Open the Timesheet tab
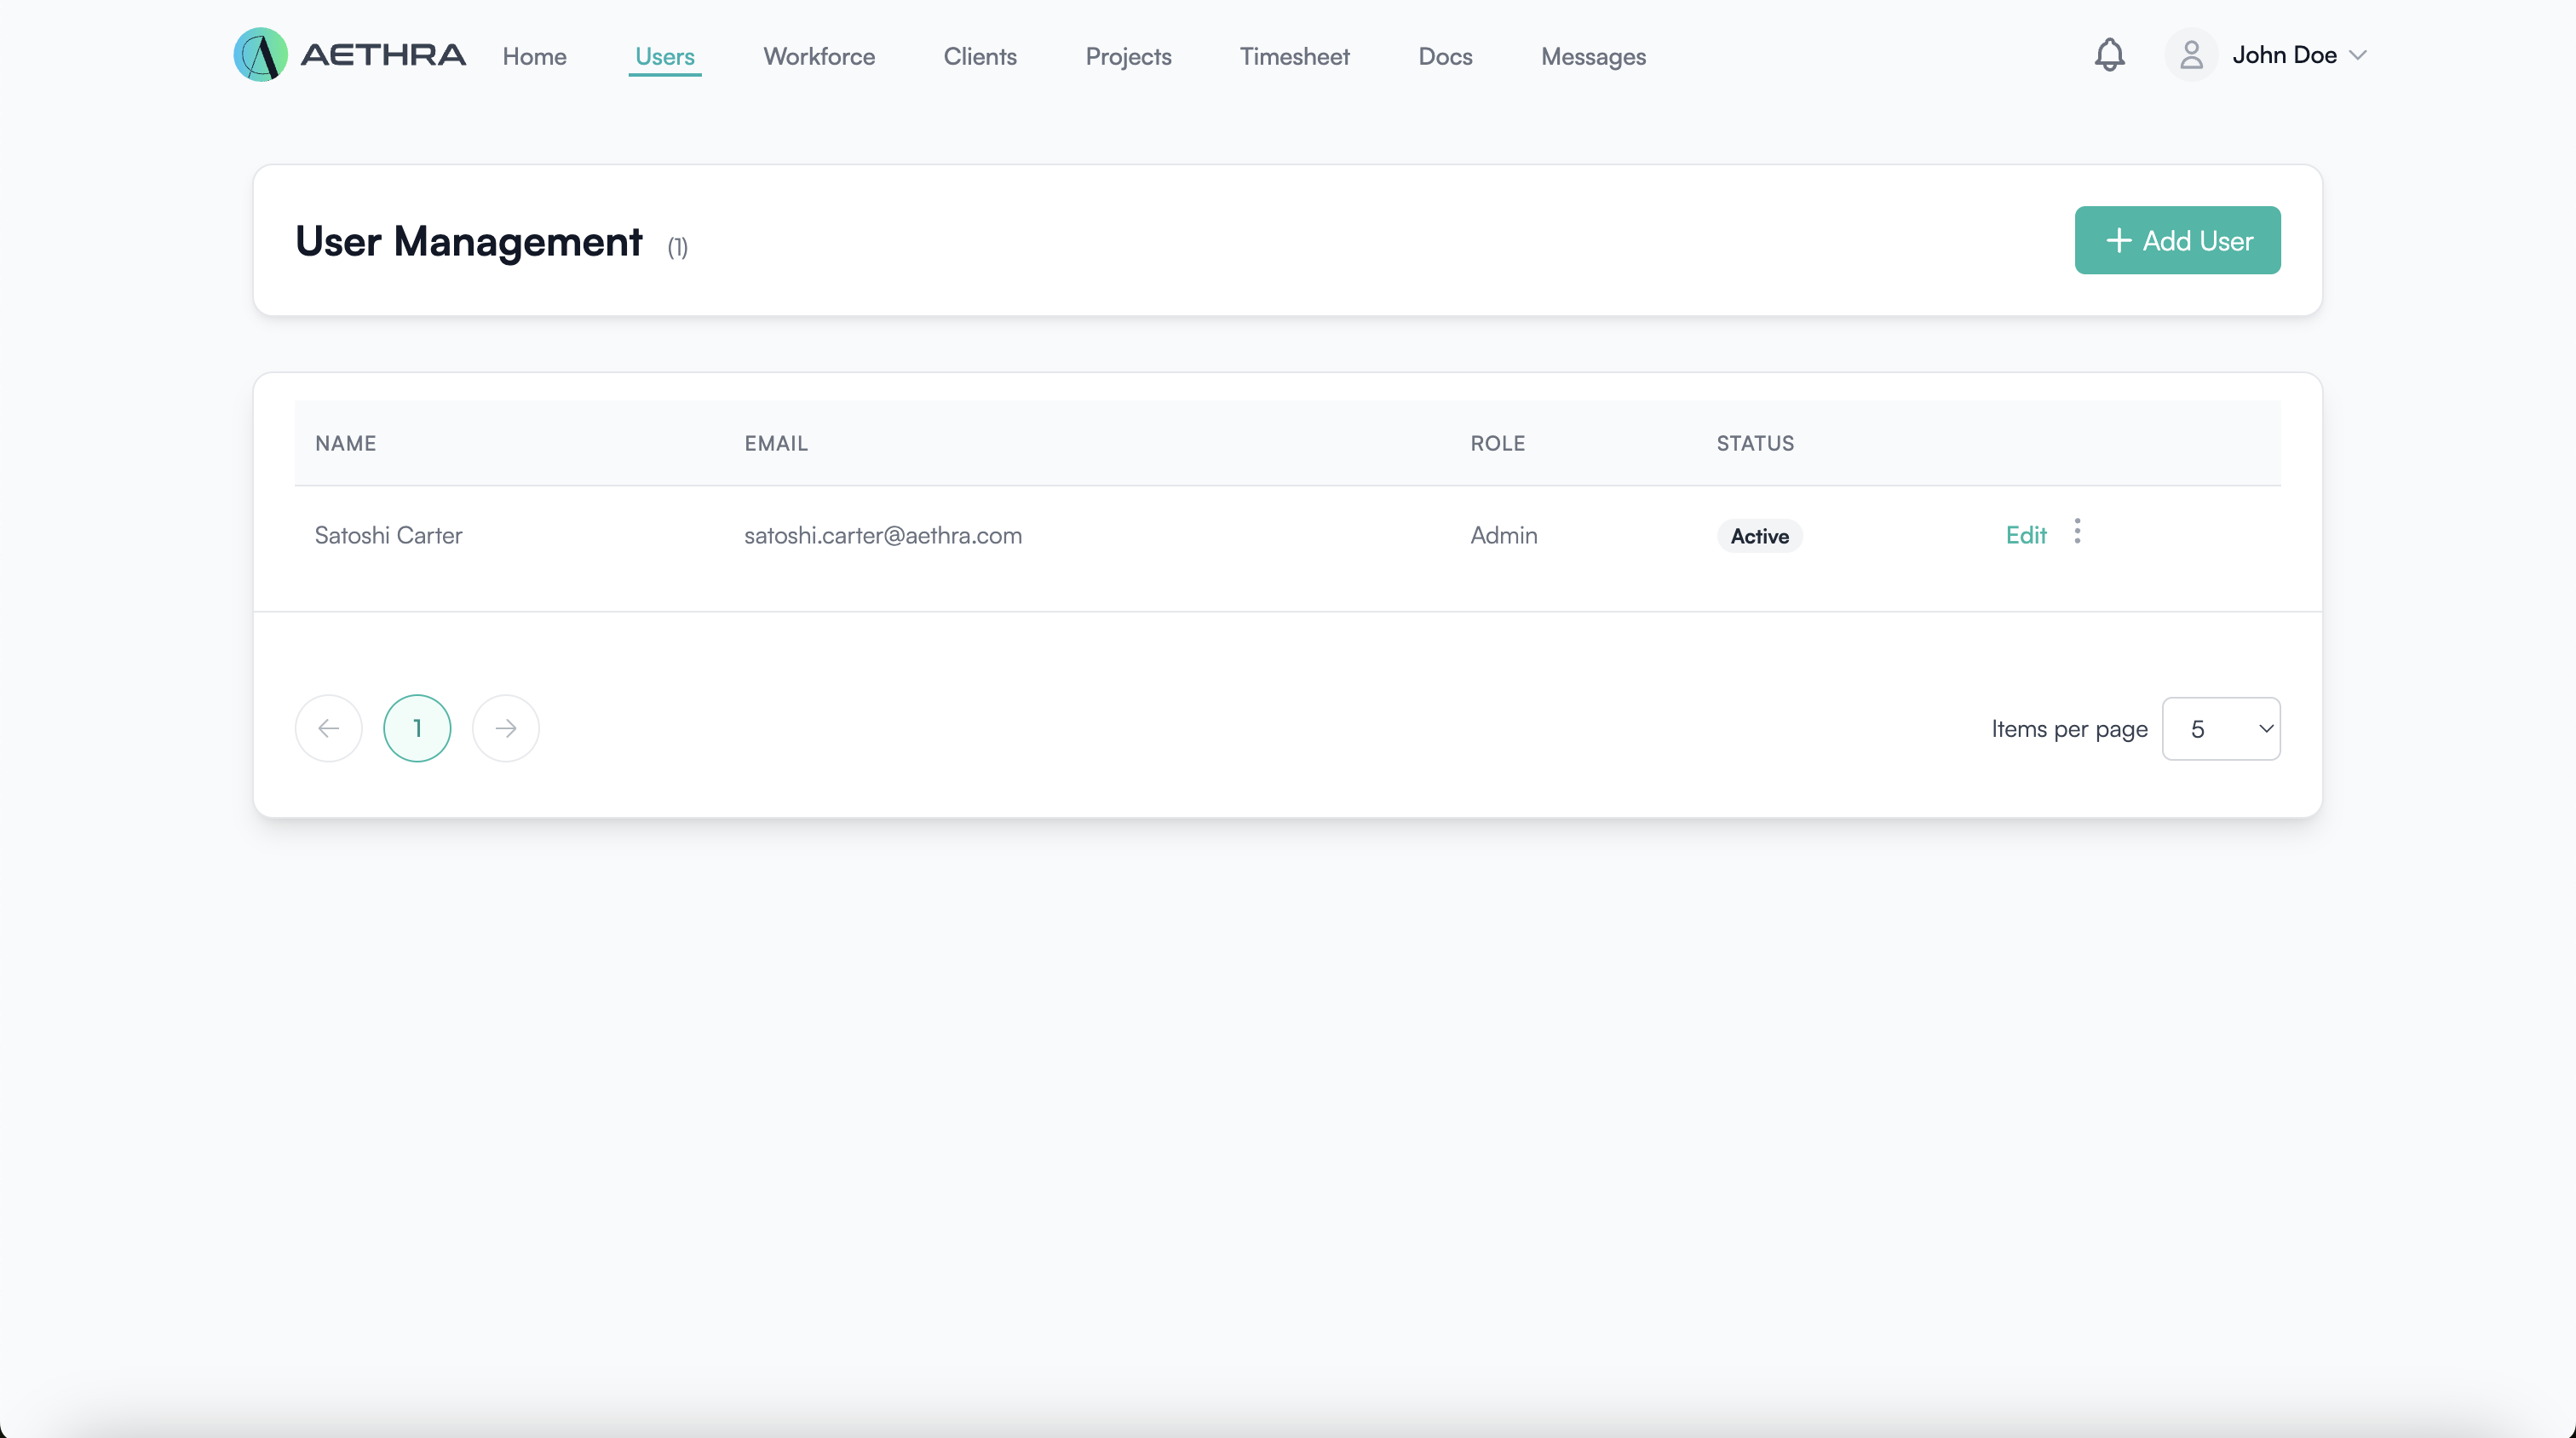 click(1294, 57)
